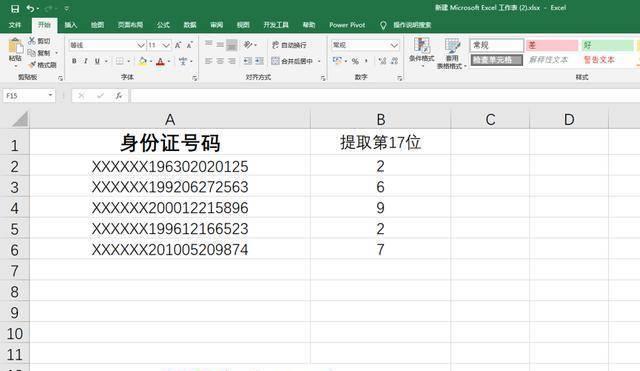Apply the red font color A
This screenshot has width=640, height=371.
point(160,61)
